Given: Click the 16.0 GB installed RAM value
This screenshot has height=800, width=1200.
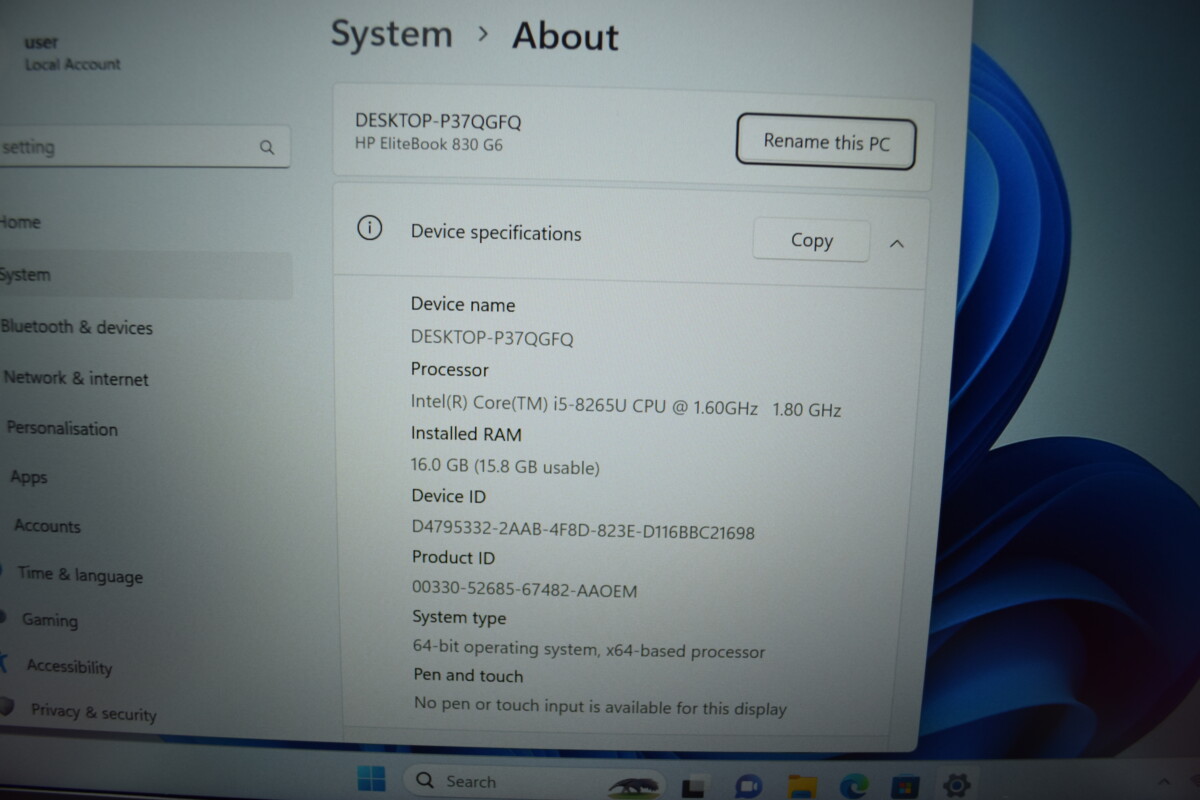Looking at the screenshot, I should 505,466.
